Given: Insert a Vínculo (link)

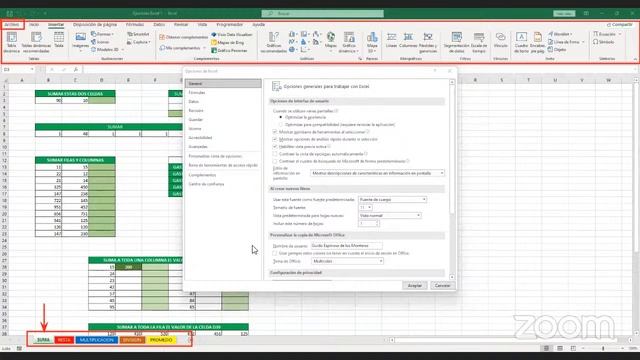Looking at the screenshot, I should pyautogui.click(x=500, y=40).
